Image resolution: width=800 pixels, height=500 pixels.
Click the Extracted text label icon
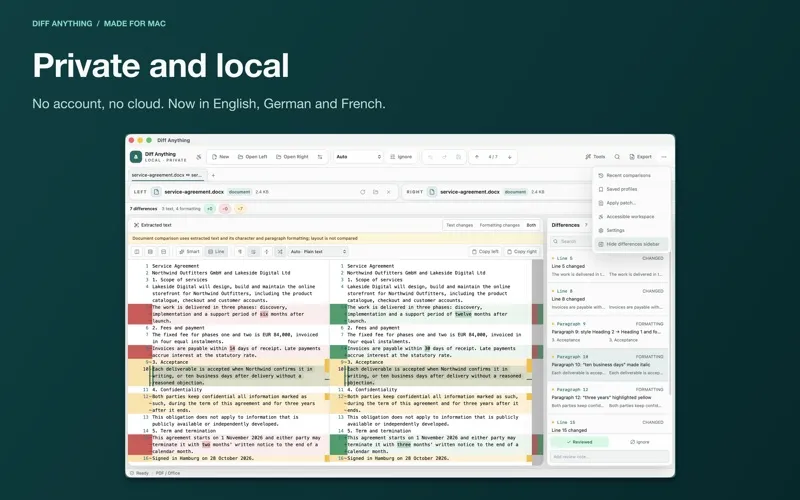(136, 225)
